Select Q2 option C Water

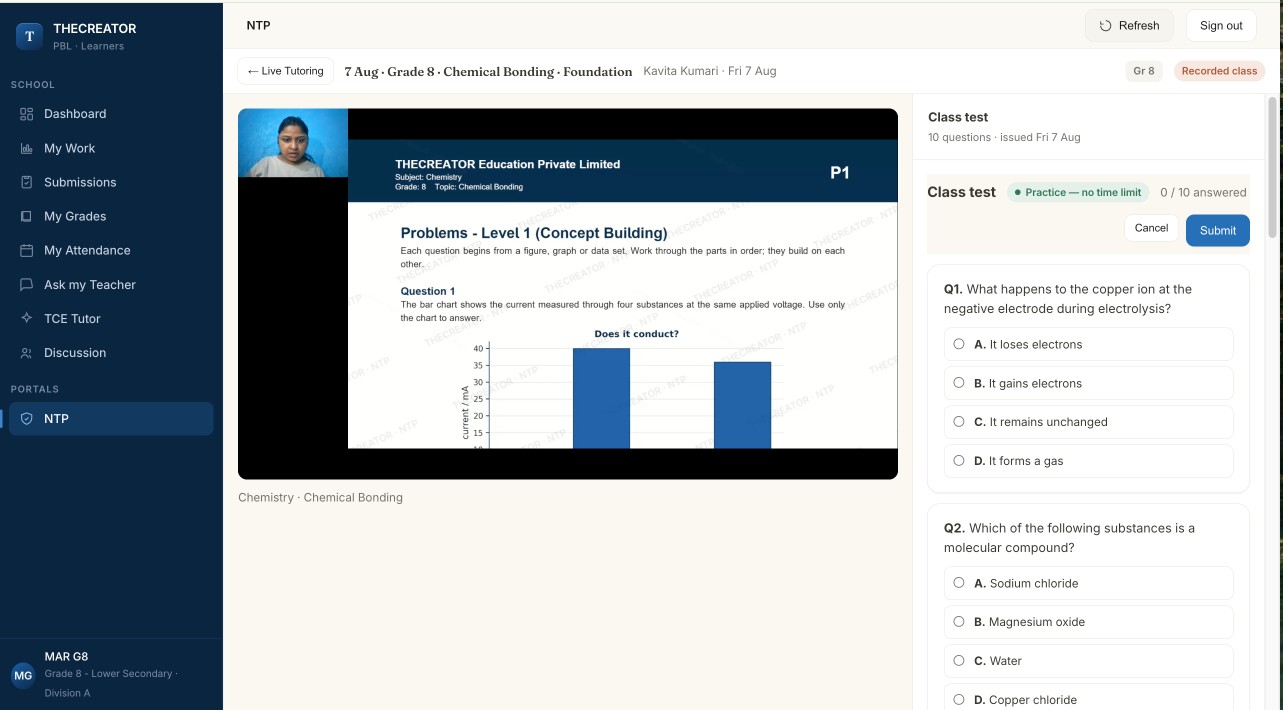pyautogui.click(x=1088, y=661)
